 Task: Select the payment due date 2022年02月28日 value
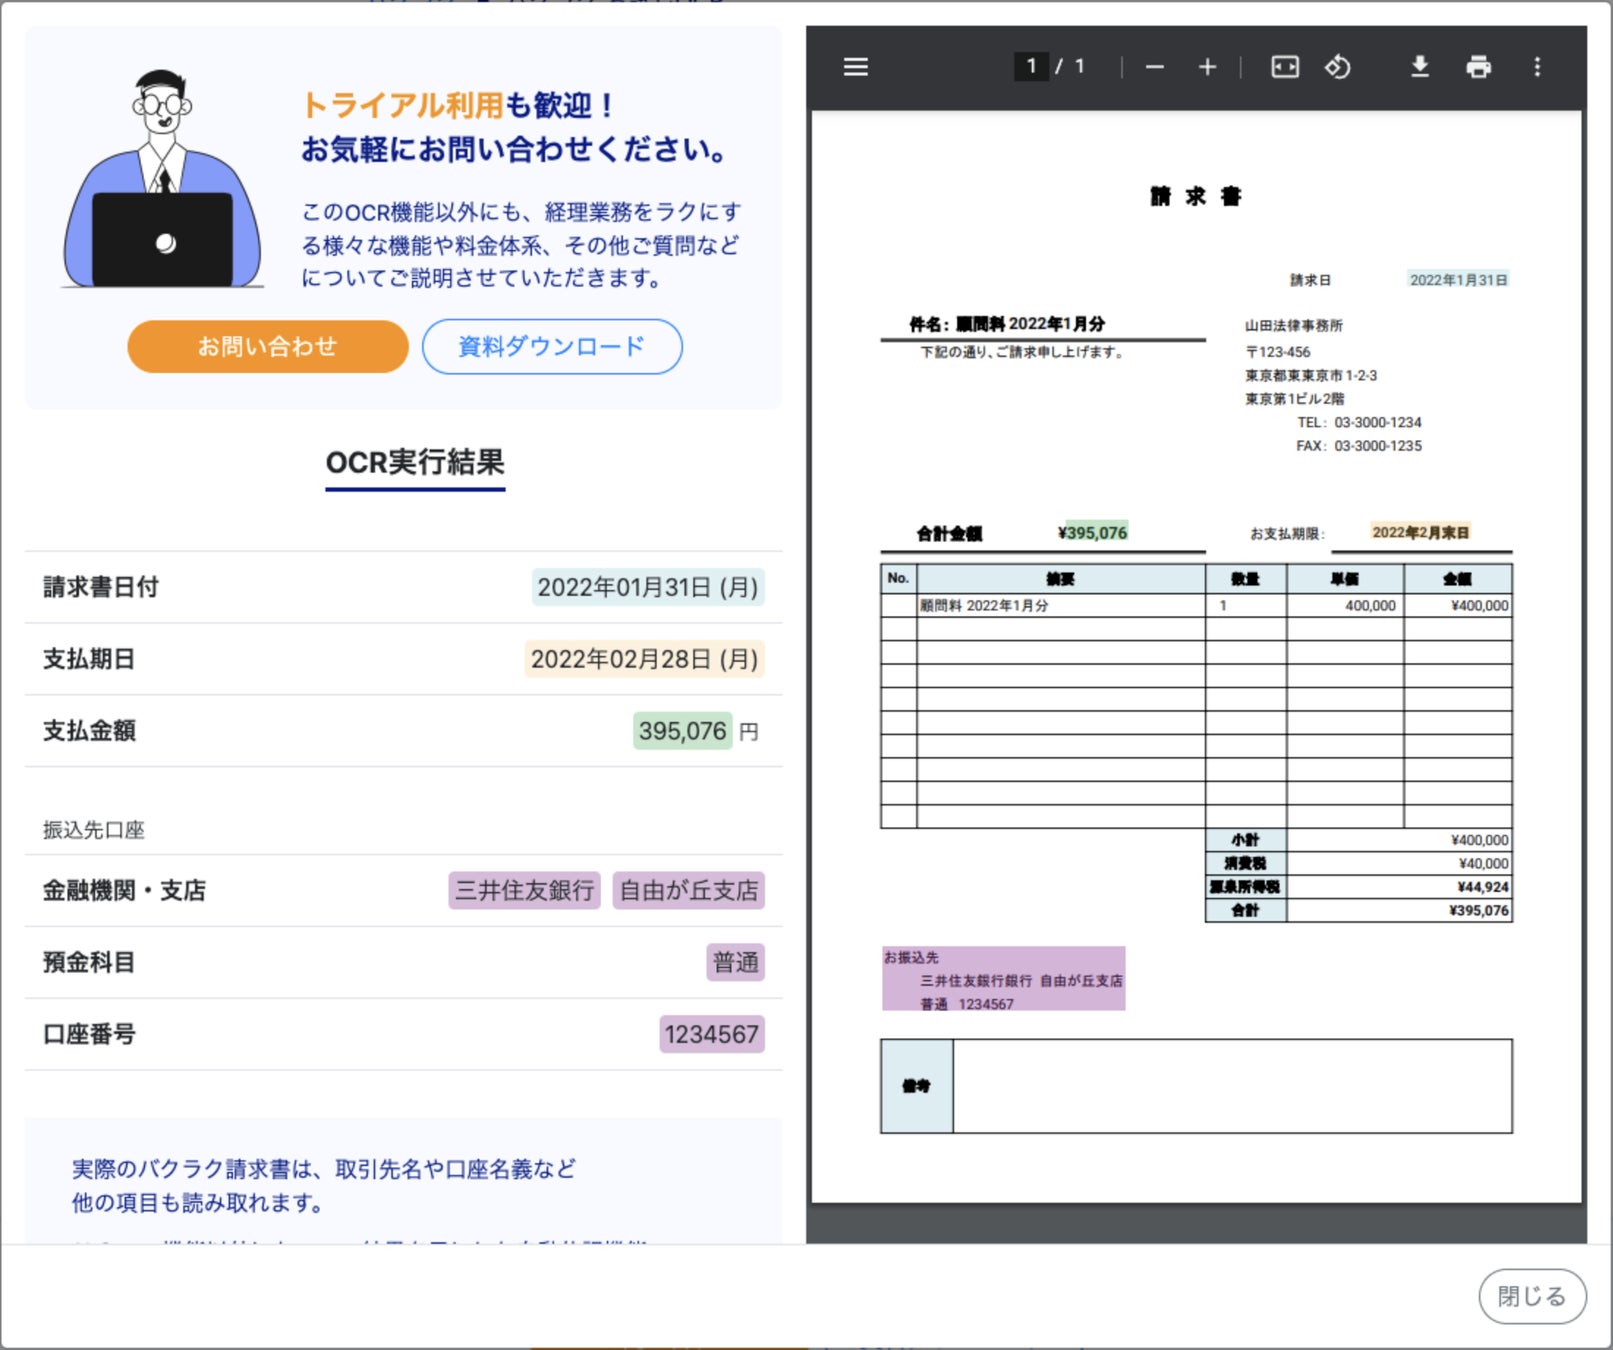point(644,659)
